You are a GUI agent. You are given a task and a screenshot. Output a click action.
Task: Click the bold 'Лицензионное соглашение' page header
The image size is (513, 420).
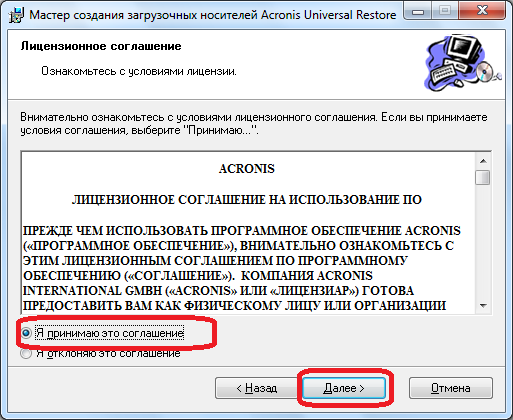click(101, 46)
